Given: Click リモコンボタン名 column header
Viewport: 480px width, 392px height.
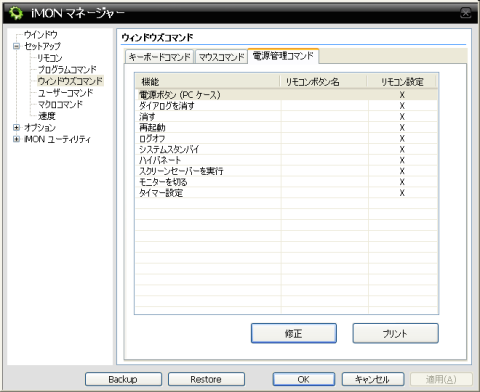Looking at the screenshot, I should 323,81.
